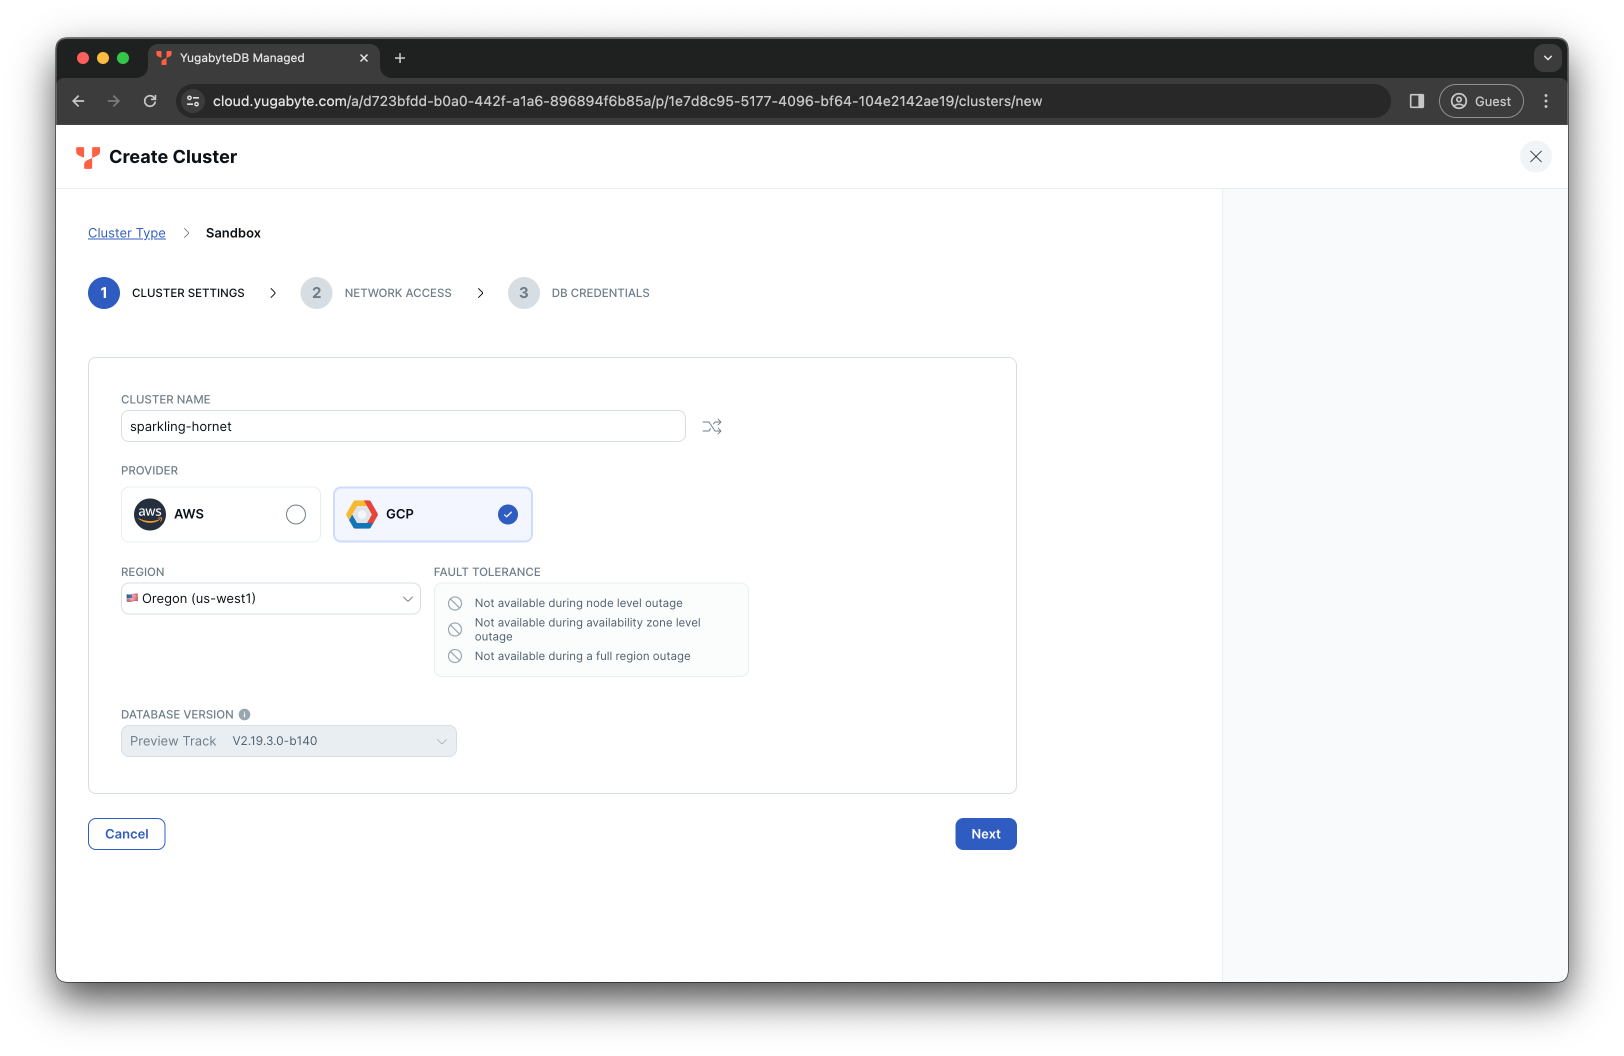The height and width of the screenshot is (1056, 1624).
Task: Switch to the Network Access step
Action: tap(397, 293)
